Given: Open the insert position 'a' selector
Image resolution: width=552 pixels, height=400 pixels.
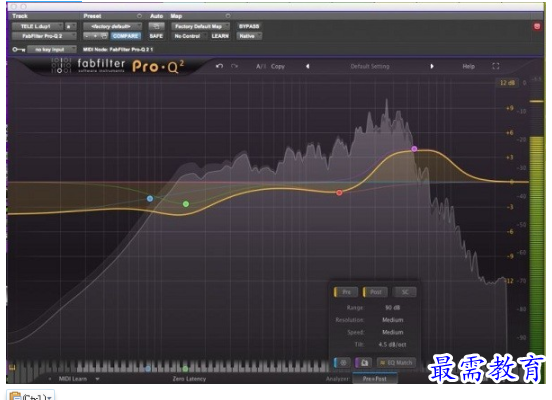Looking at the screenshot, I should tap(70, 26).
